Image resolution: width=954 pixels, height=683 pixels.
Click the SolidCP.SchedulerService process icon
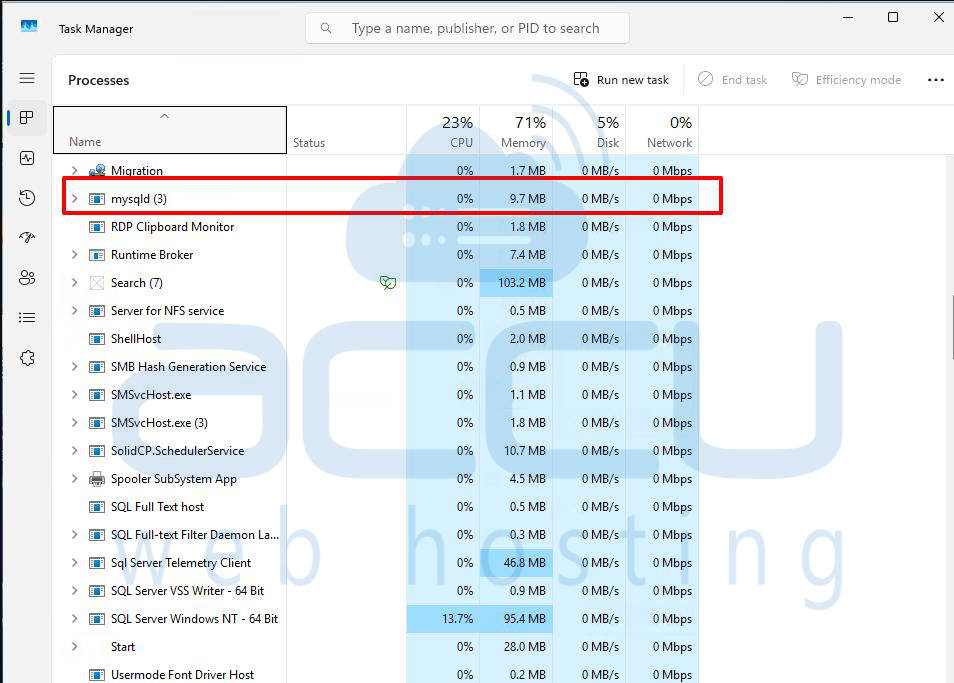97,451
